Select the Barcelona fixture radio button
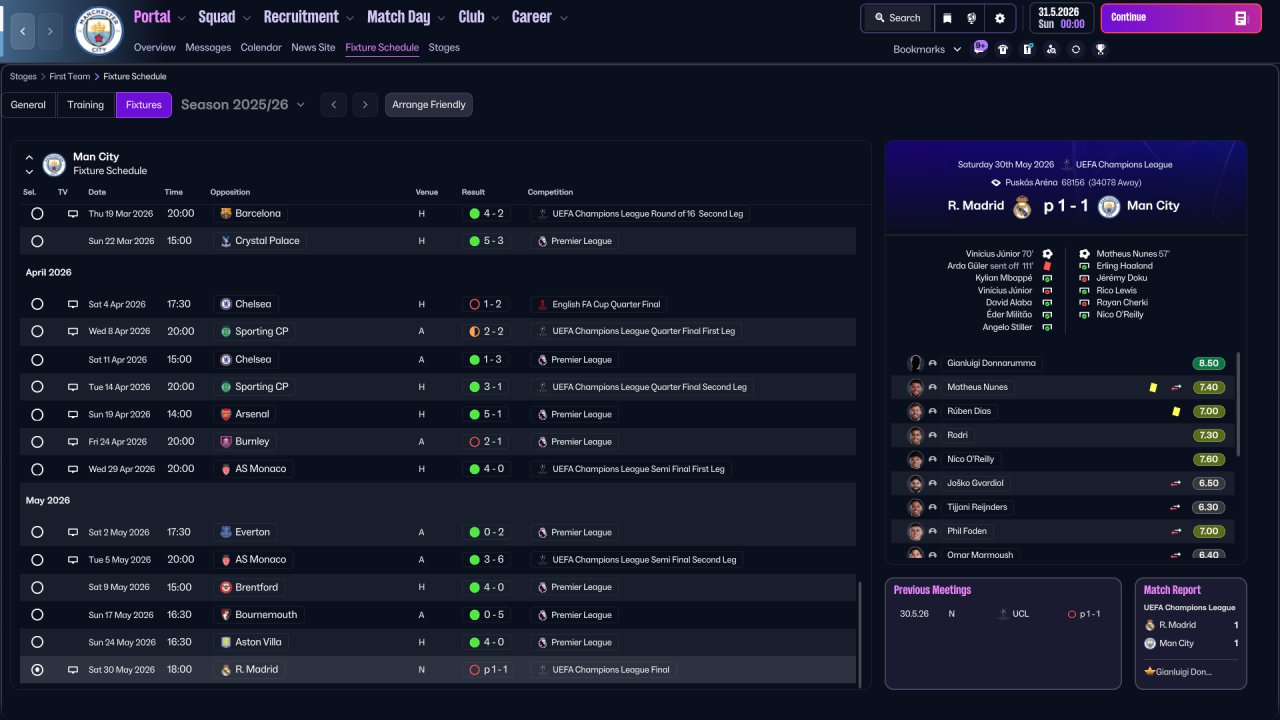The height and width of the screenshot is (720, 1280). click(37, 214)
